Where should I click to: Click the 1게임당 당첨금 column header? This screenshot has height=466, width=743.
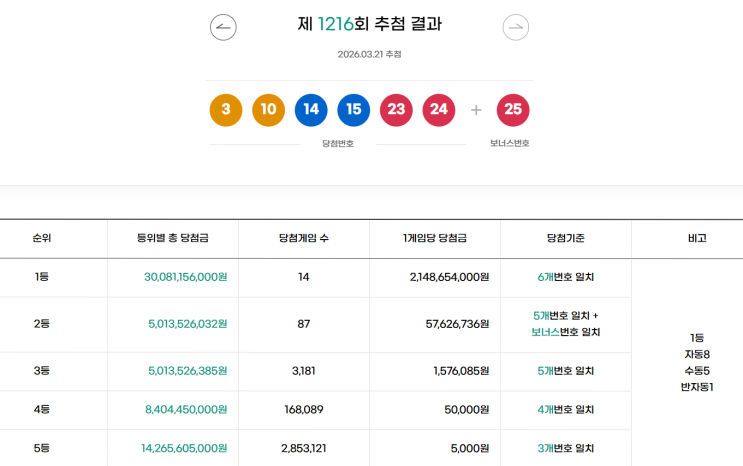[x=435, y=238]
